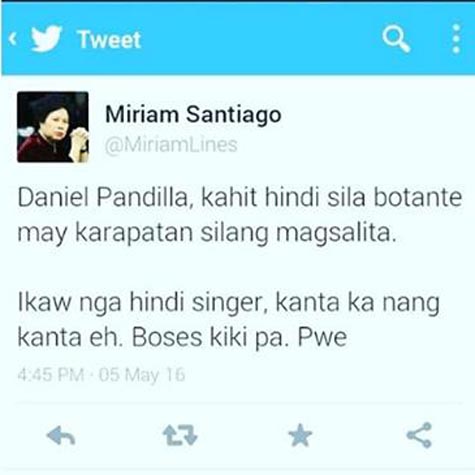Click the empty blue header bar area
This screenshot has height=475, width=475.
coord(260,39)
